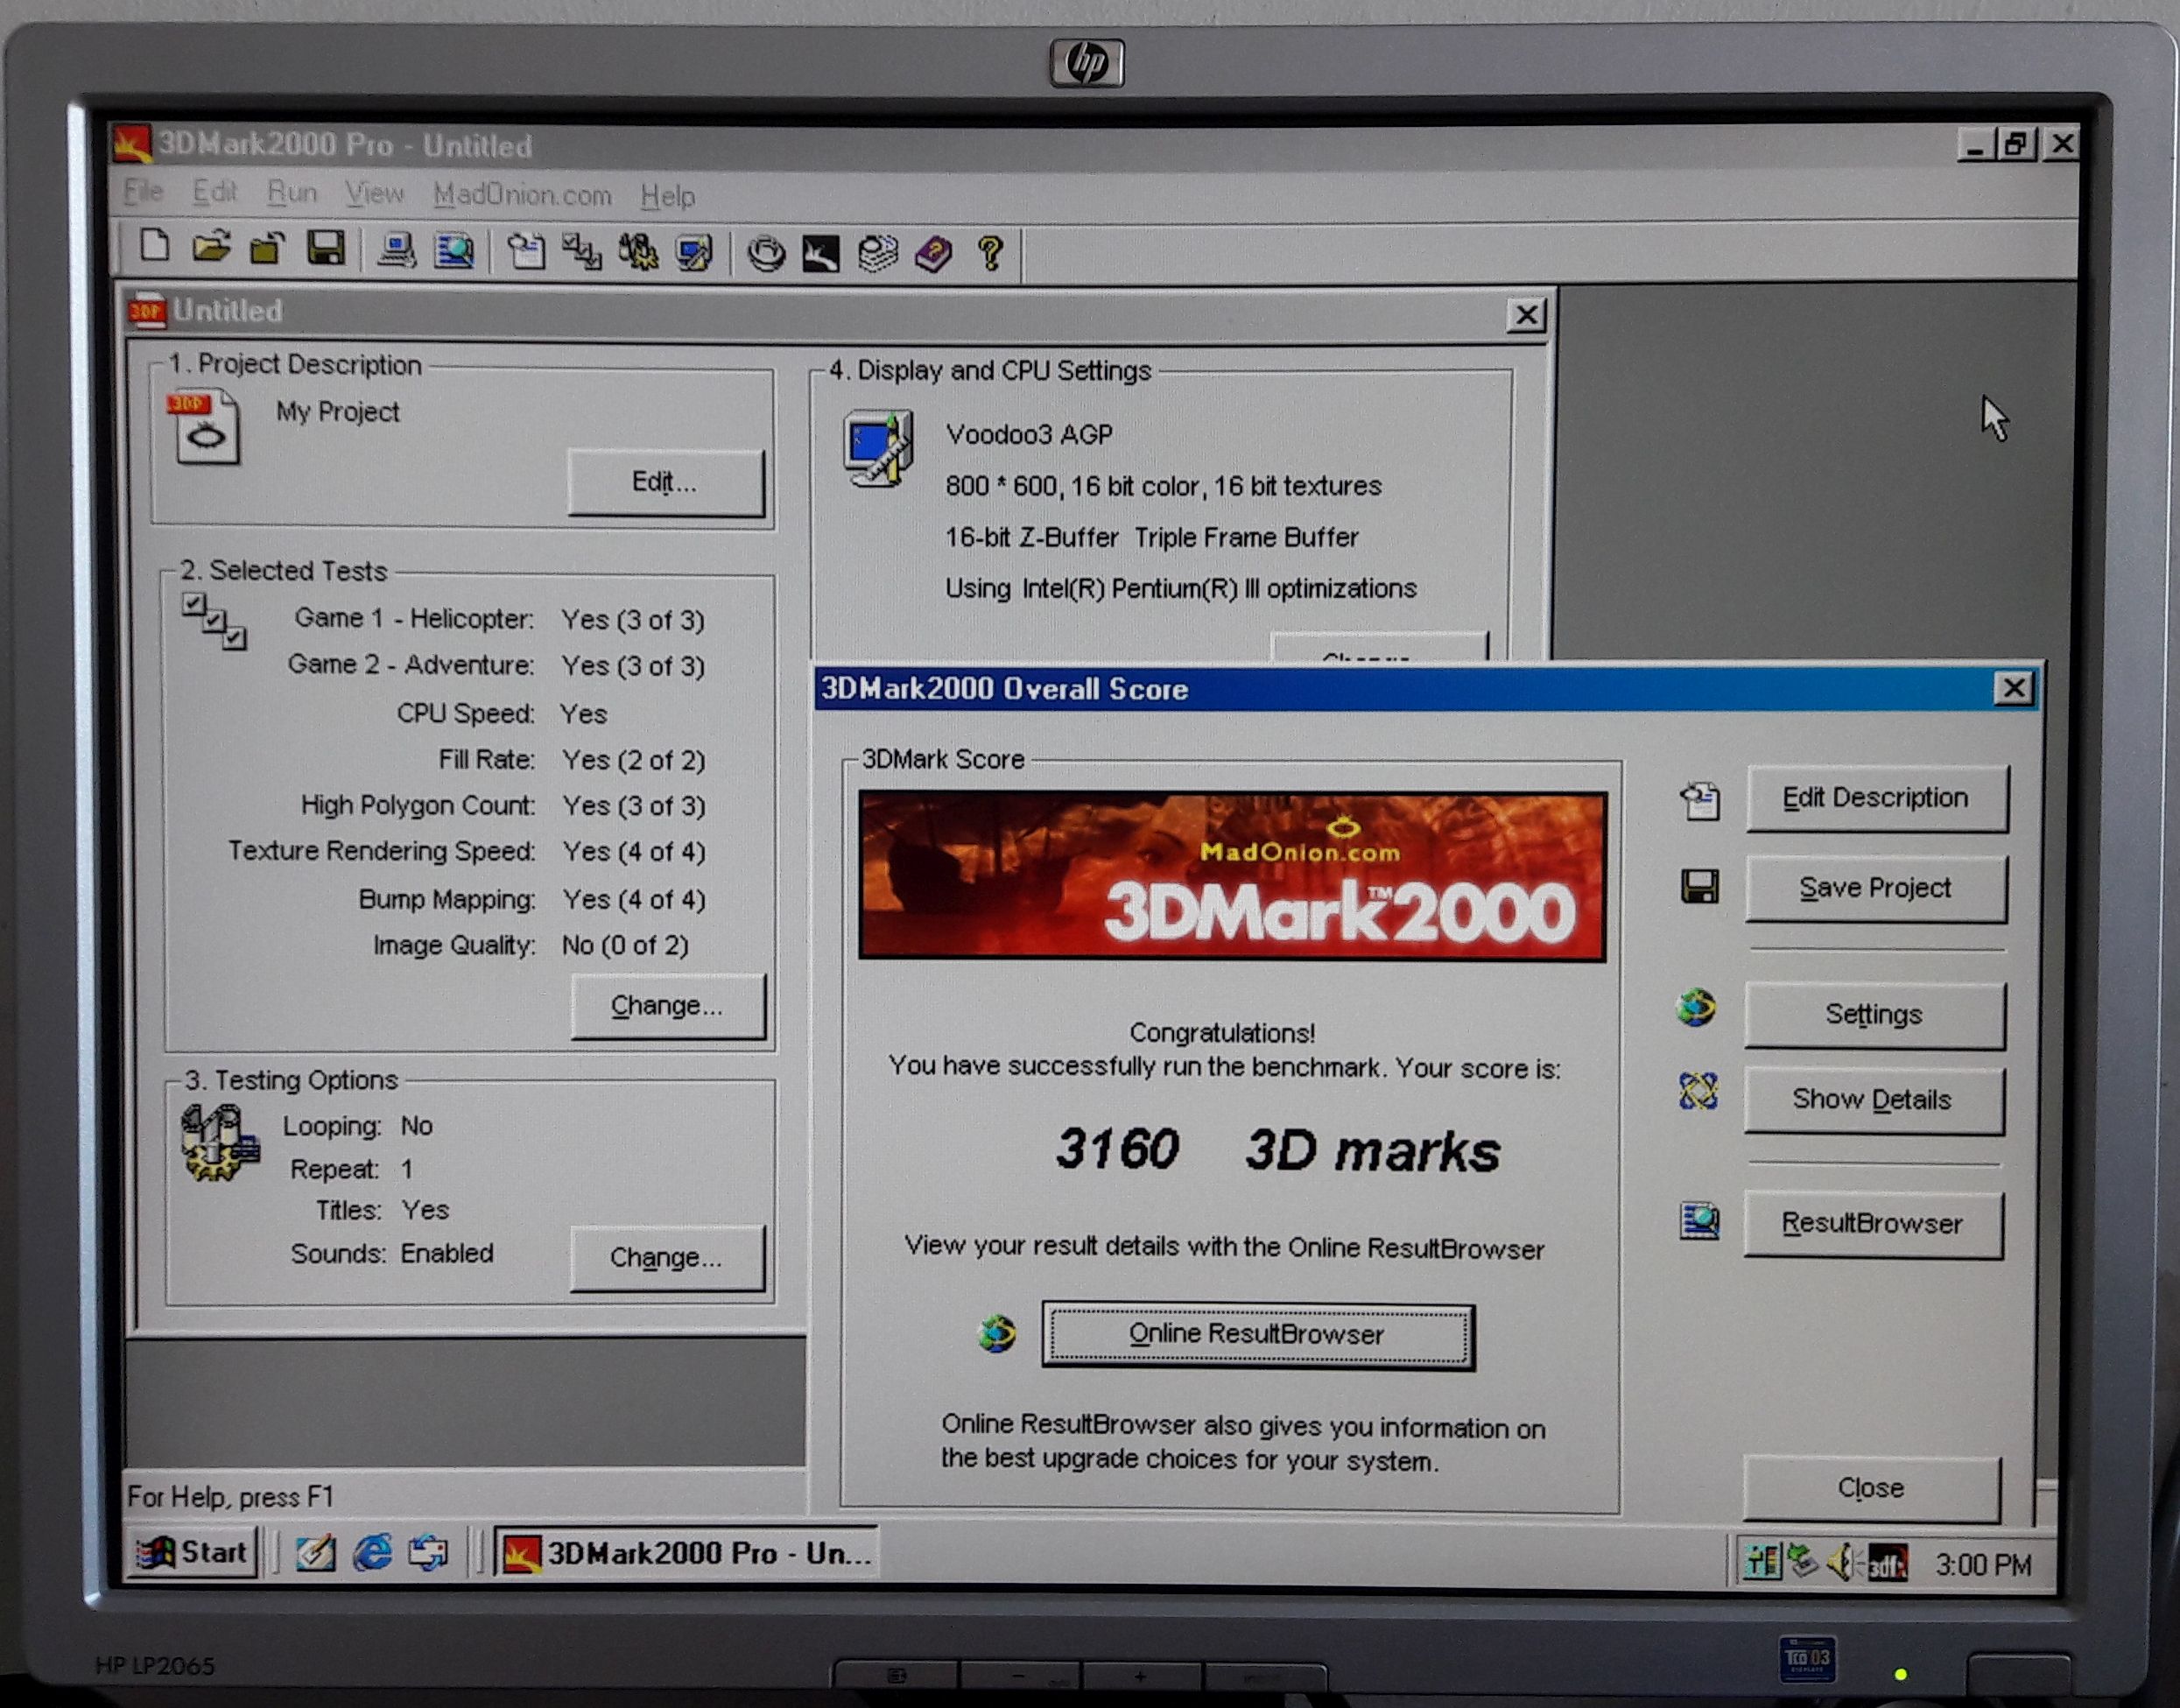Screen dimensions: 2180x1708
Task: Click the project description toolbar icon
Action: (x=526, y=252)
